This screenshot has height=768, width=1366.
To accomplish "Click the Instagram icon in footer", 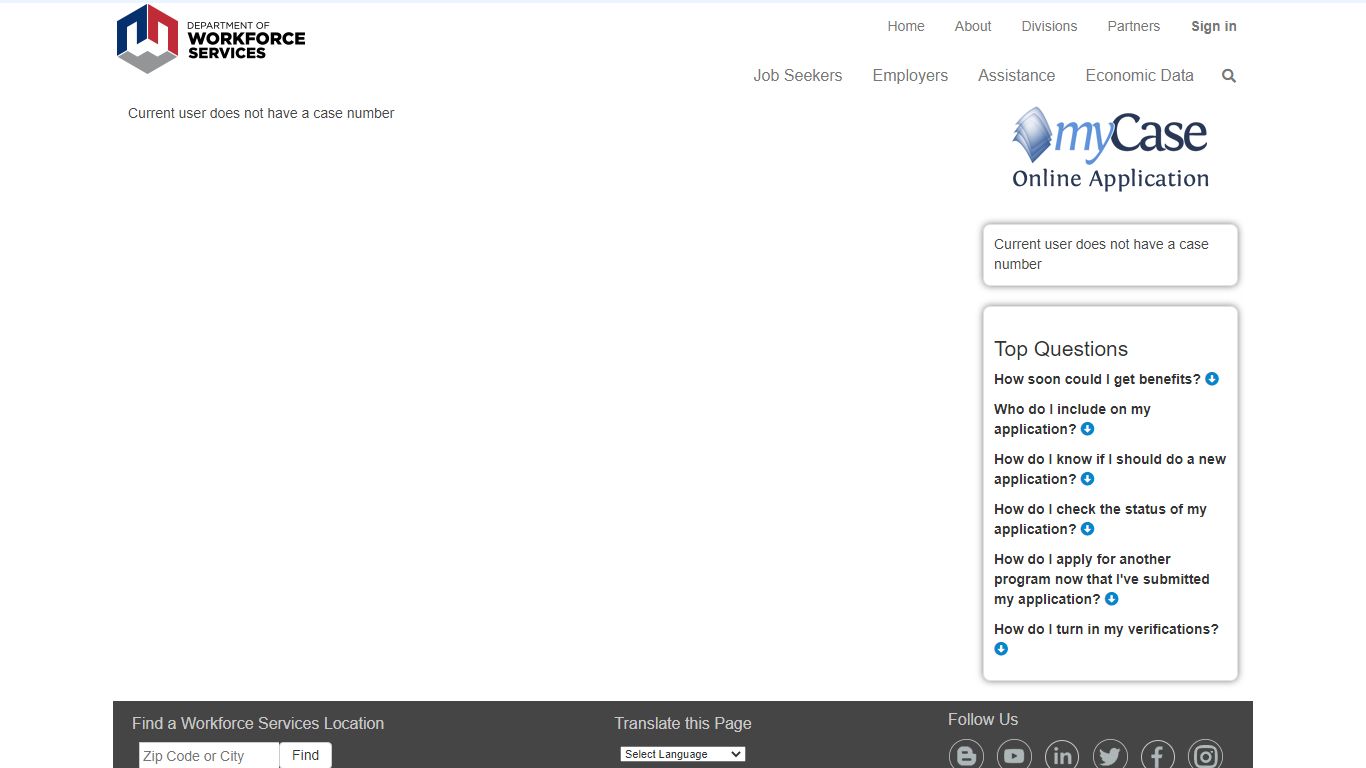I will [x=1206, y=756].
